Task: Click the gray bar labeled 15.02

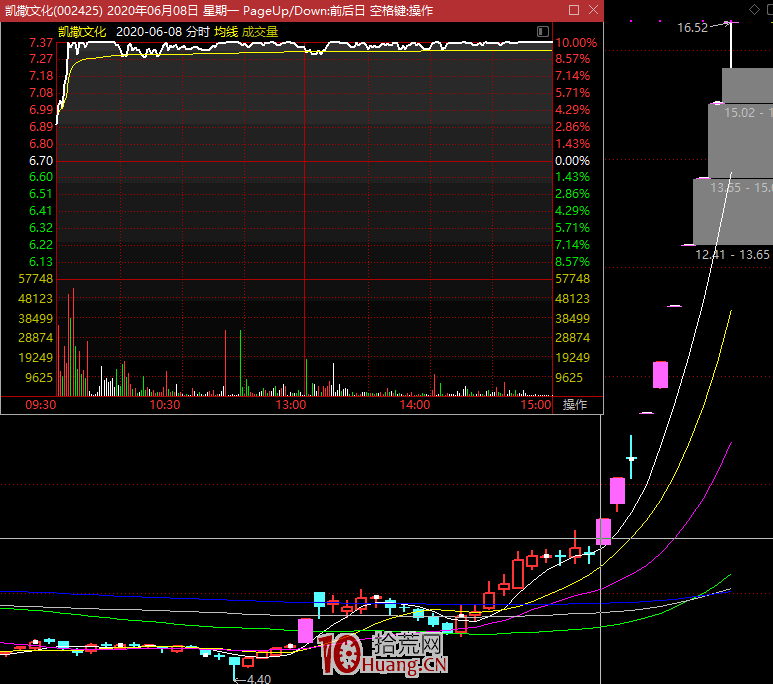Action: (740, 141)
